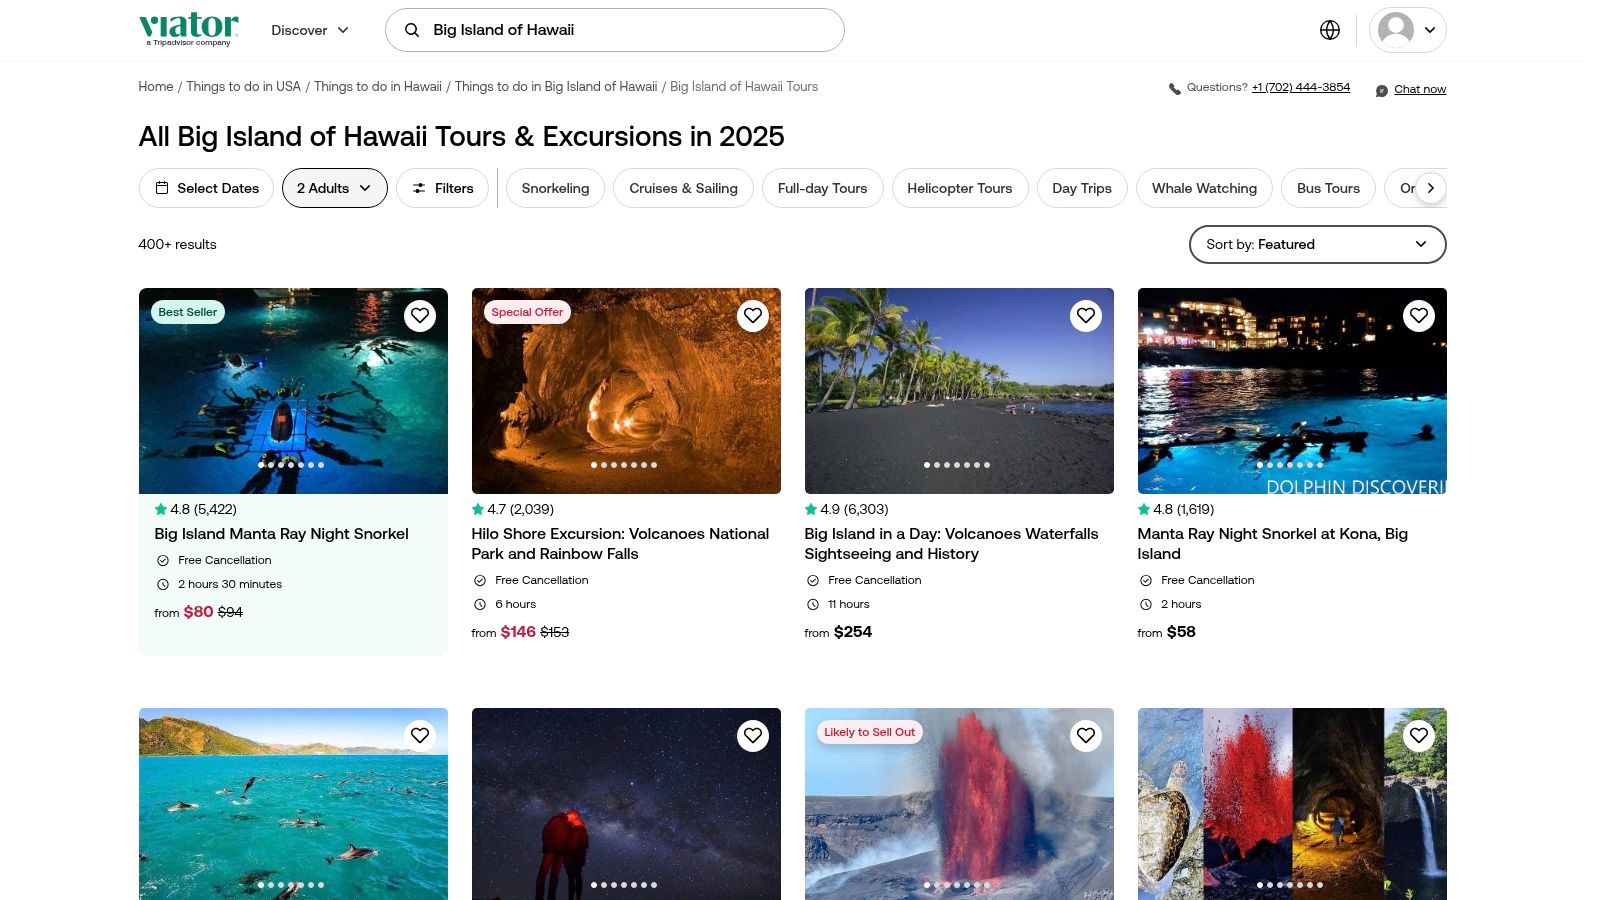Select the Cruises & Sailing category chip
The image size is (1600, 900).
click(x=684, y=188)
